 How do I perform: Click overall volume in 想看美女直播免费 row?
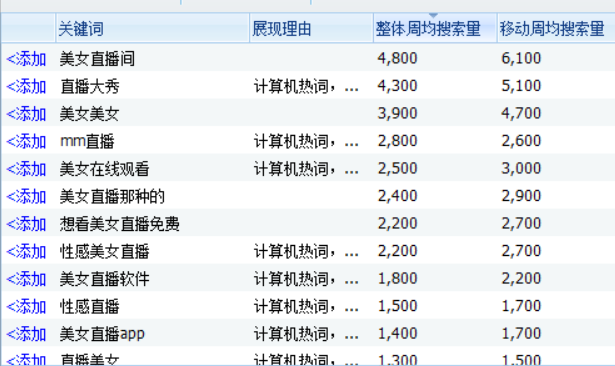(x=397, y=223)
